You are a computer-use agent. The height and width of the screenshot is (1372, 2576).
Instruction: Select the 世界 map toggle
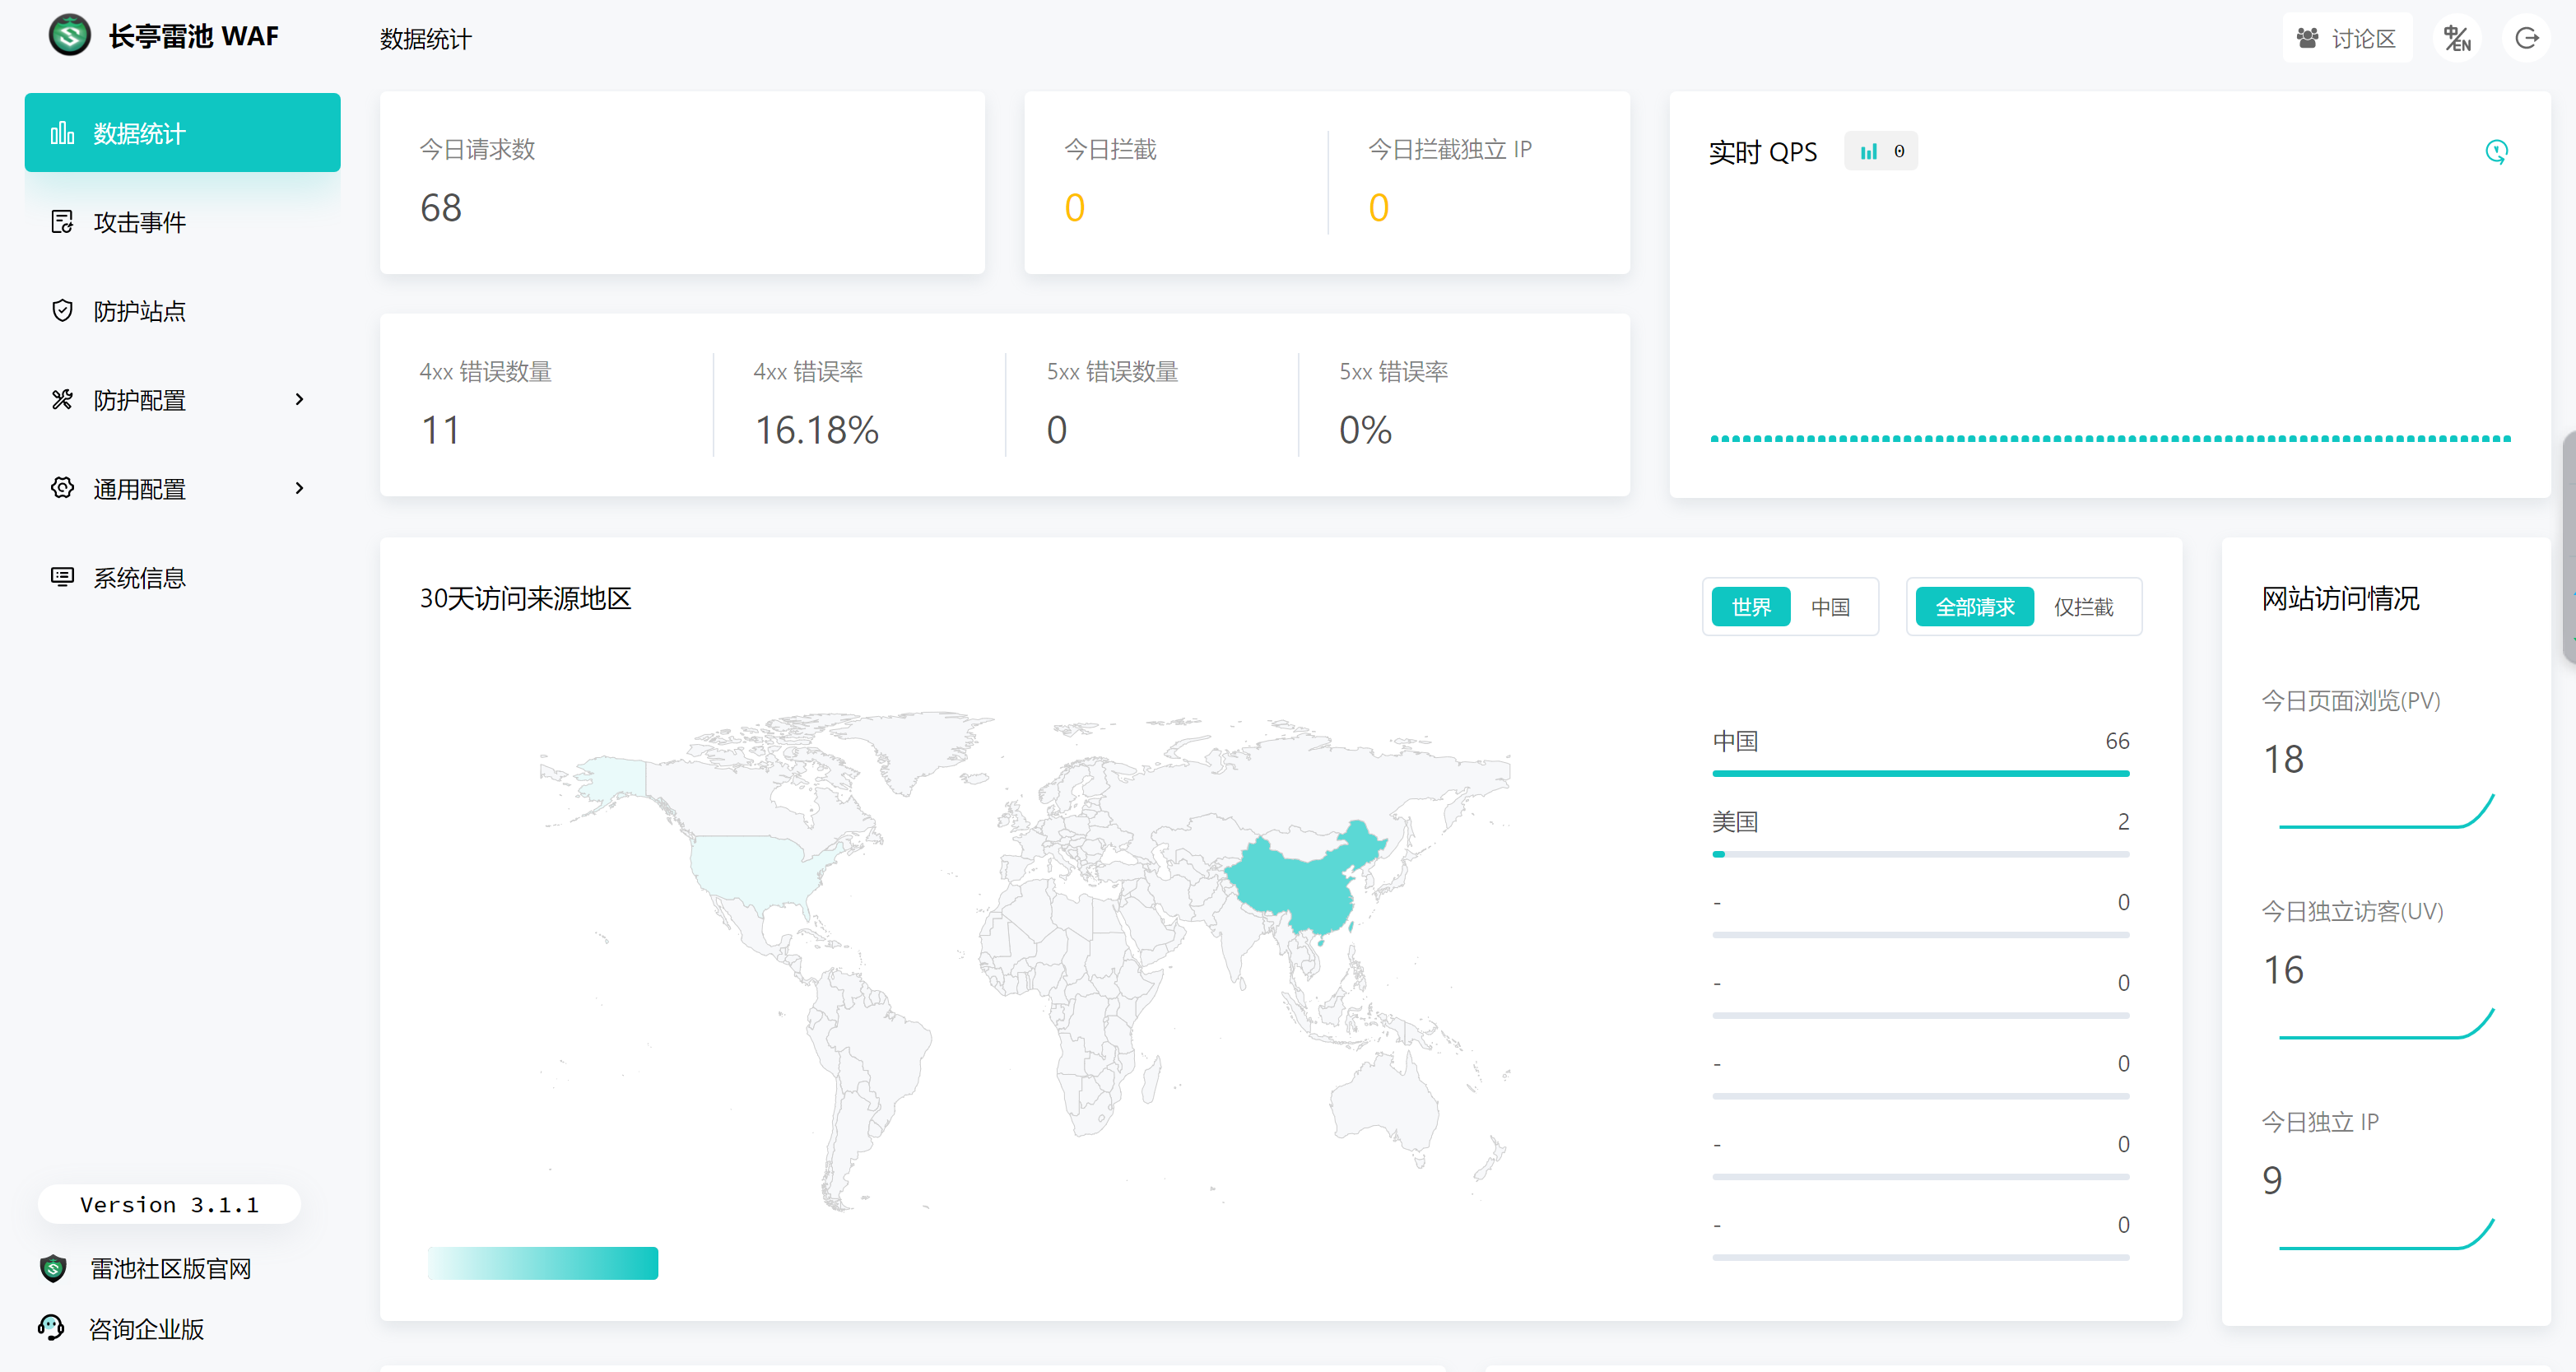[1750, 607]
